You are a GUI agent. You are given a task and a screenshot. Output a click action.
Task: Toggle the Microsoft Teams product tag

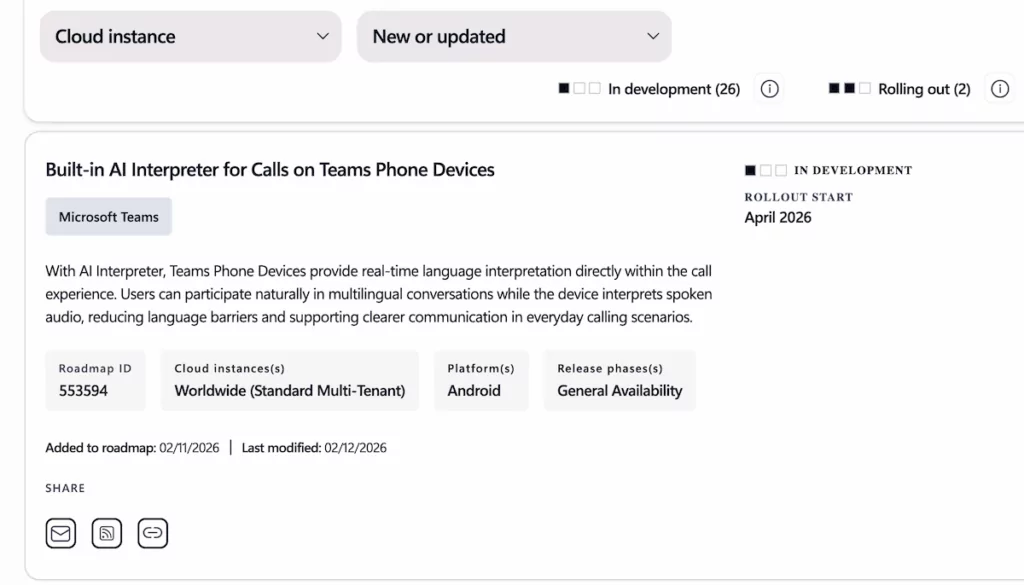(108, 216)
